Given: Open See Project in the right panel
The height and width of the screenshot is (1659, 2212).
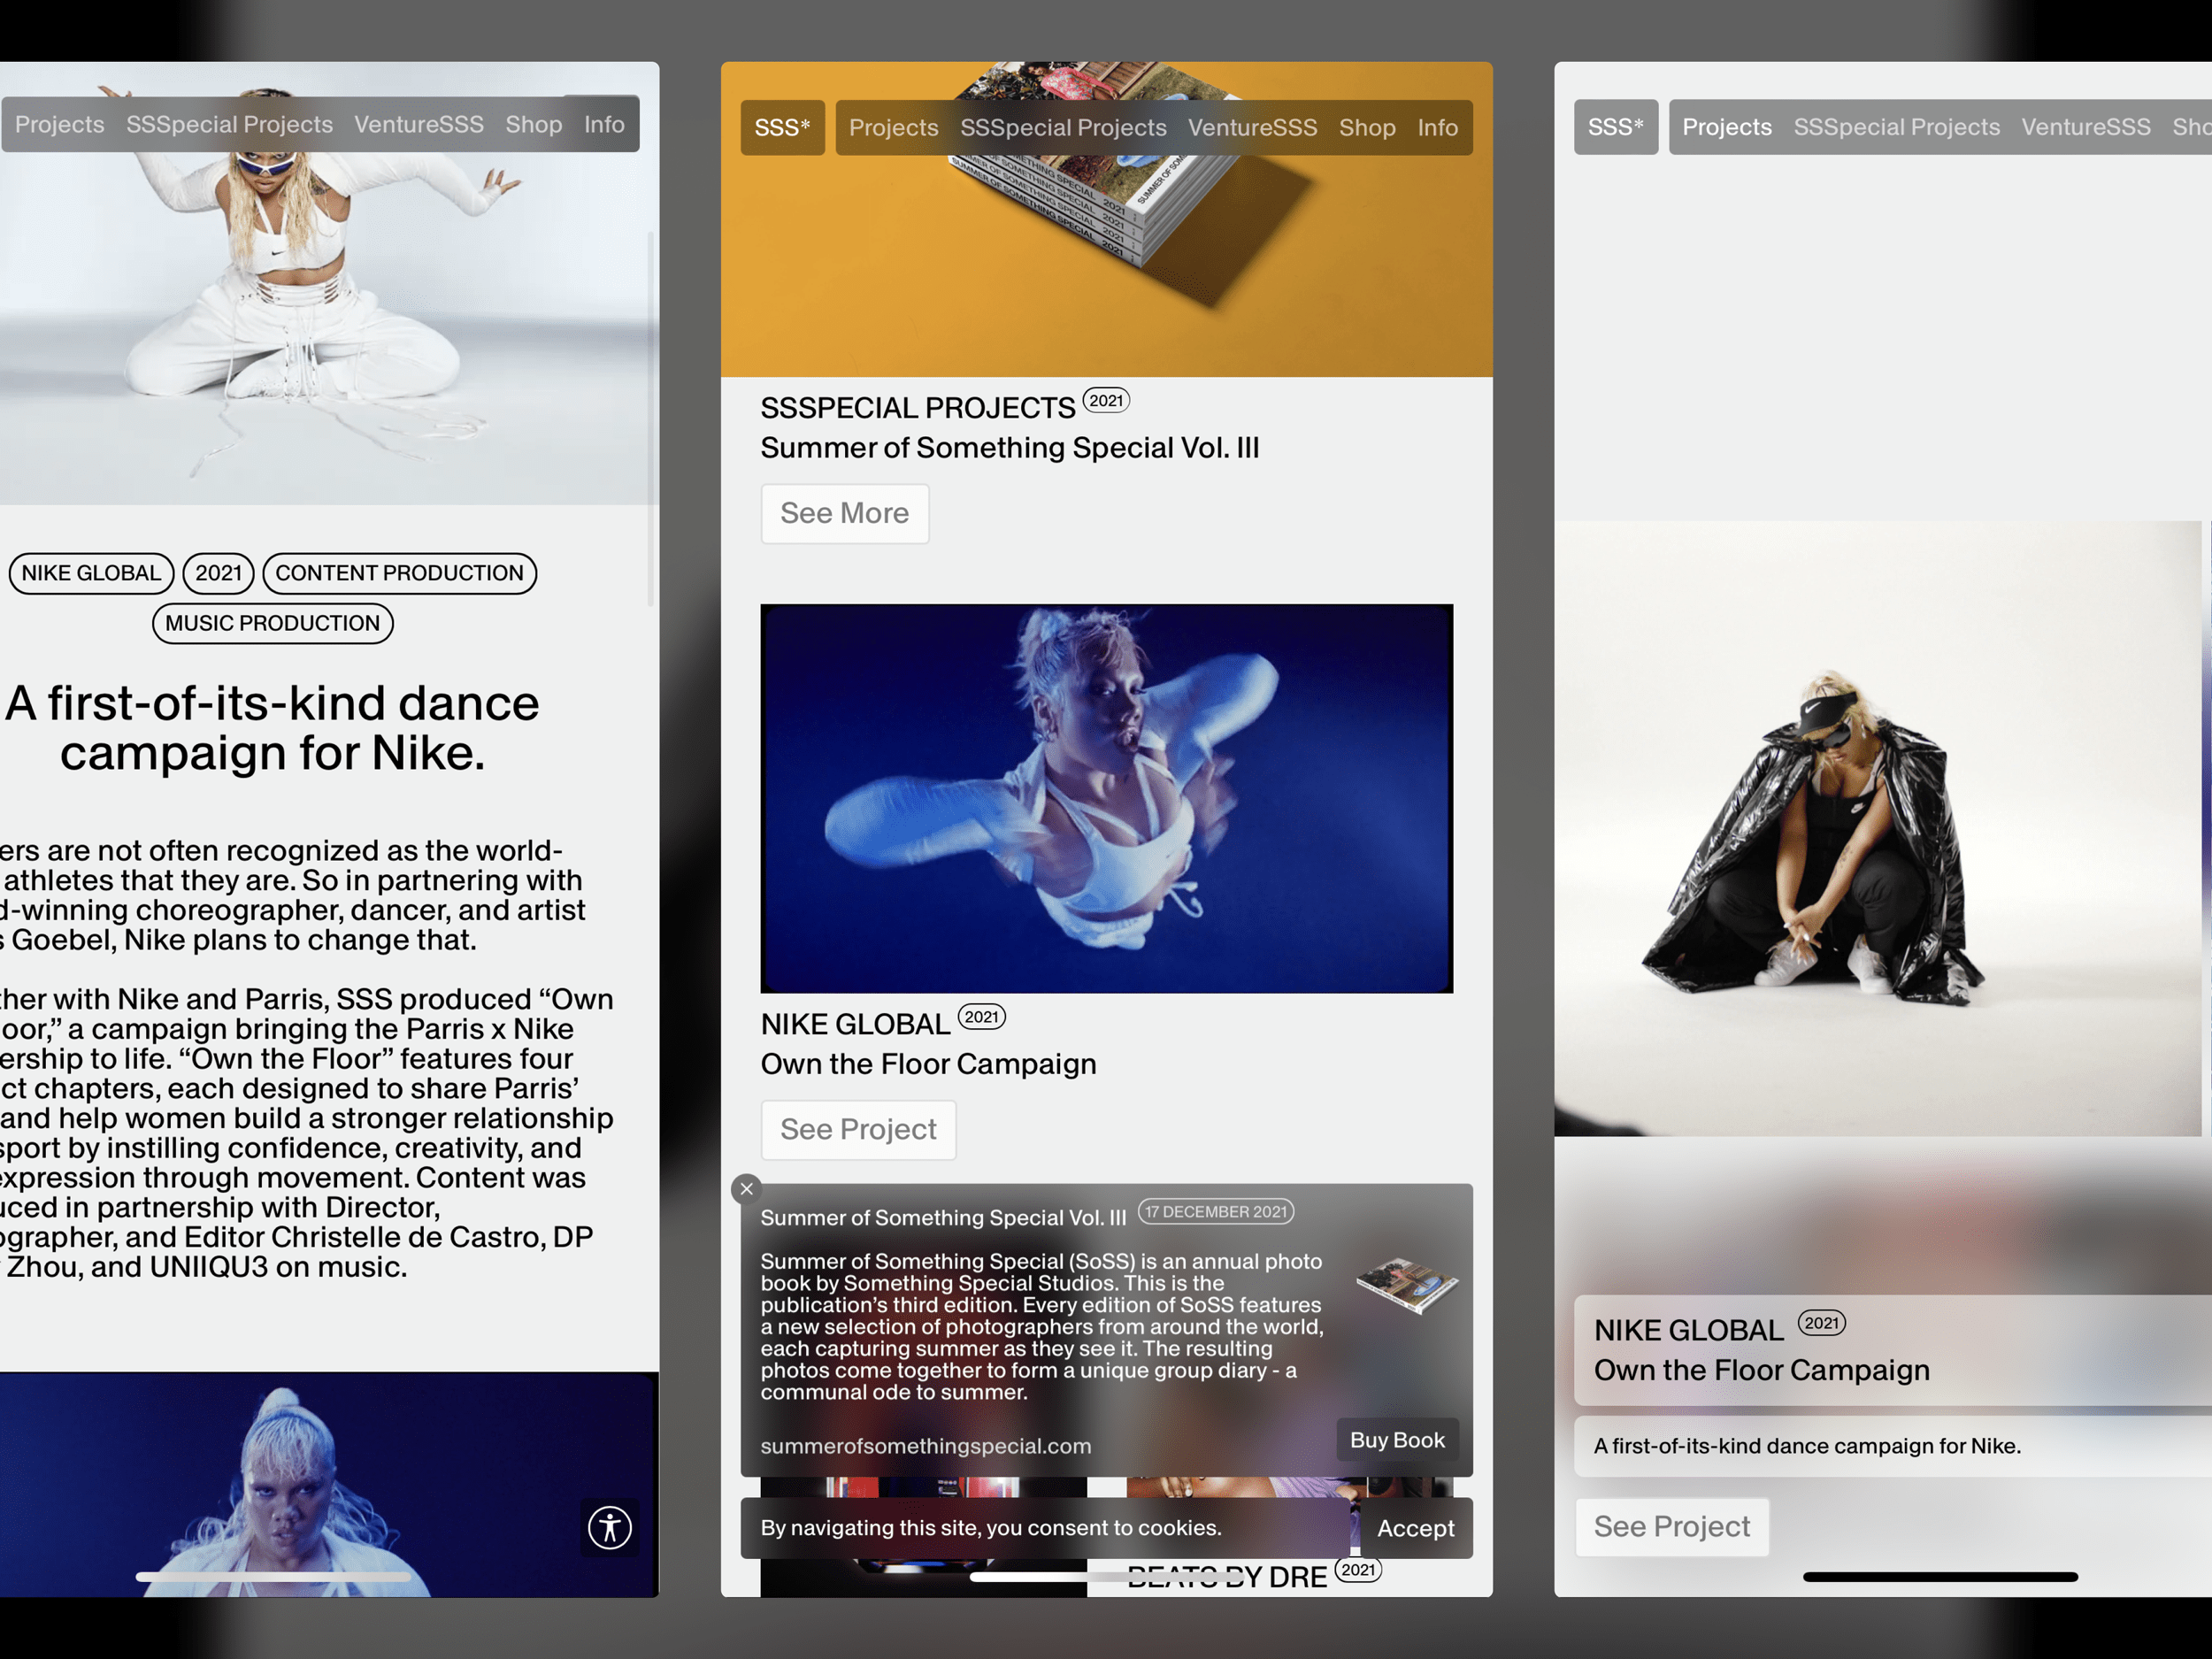Looking at the screenshot, I should [x=1671, y=1526].
